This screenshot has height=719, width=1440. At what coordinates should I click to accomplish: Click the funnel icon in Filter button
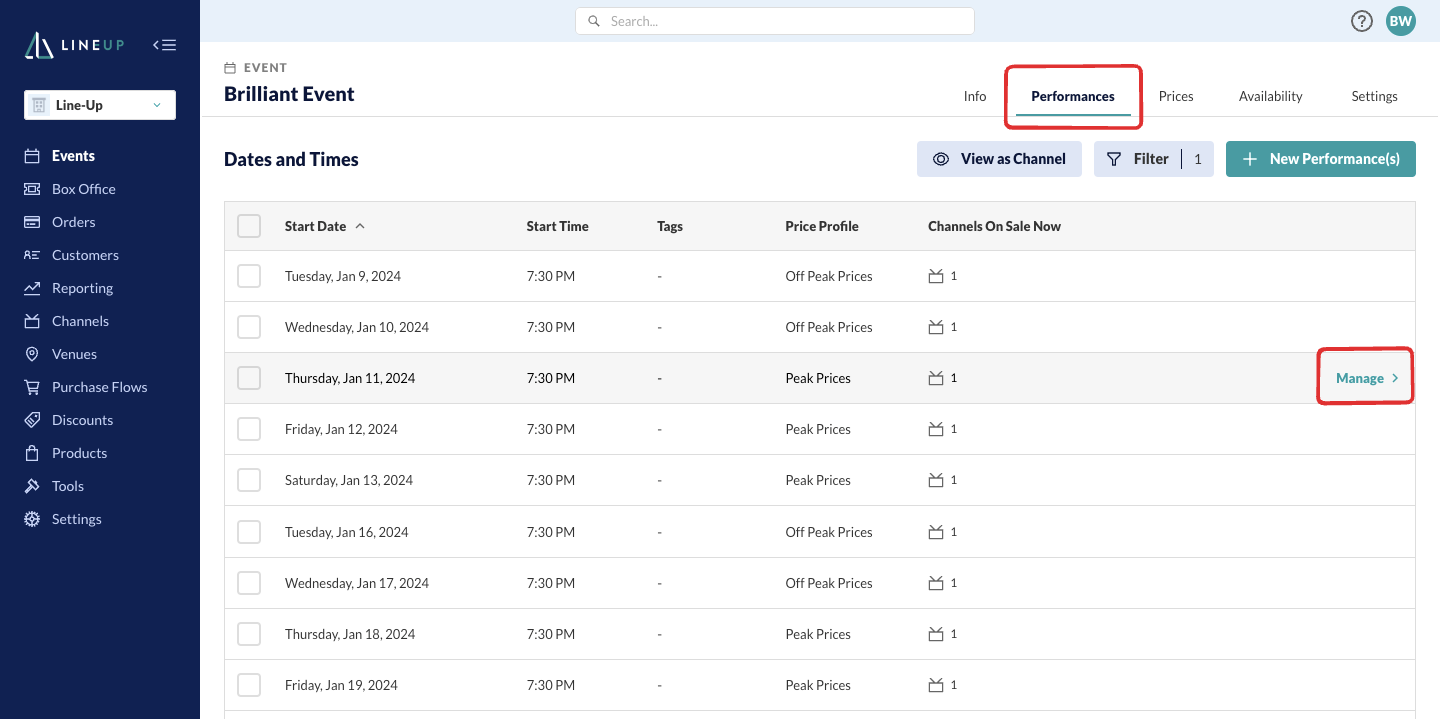[1114, 159]
